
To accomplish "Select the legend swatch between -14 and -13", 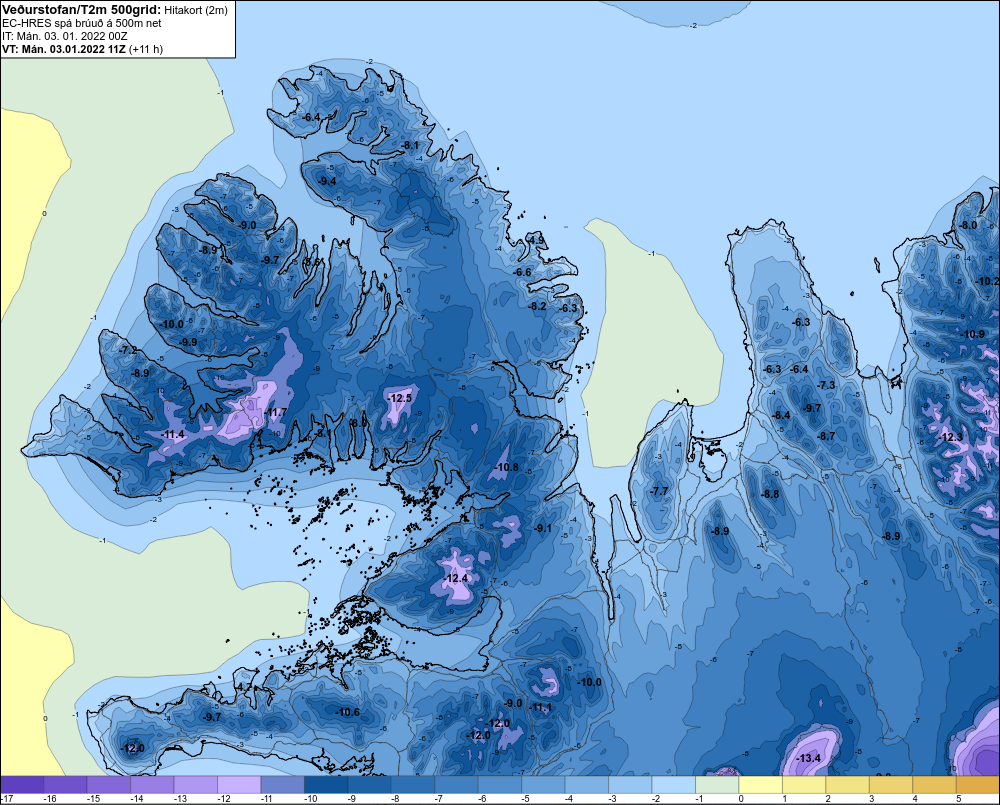I will (152, 785).
